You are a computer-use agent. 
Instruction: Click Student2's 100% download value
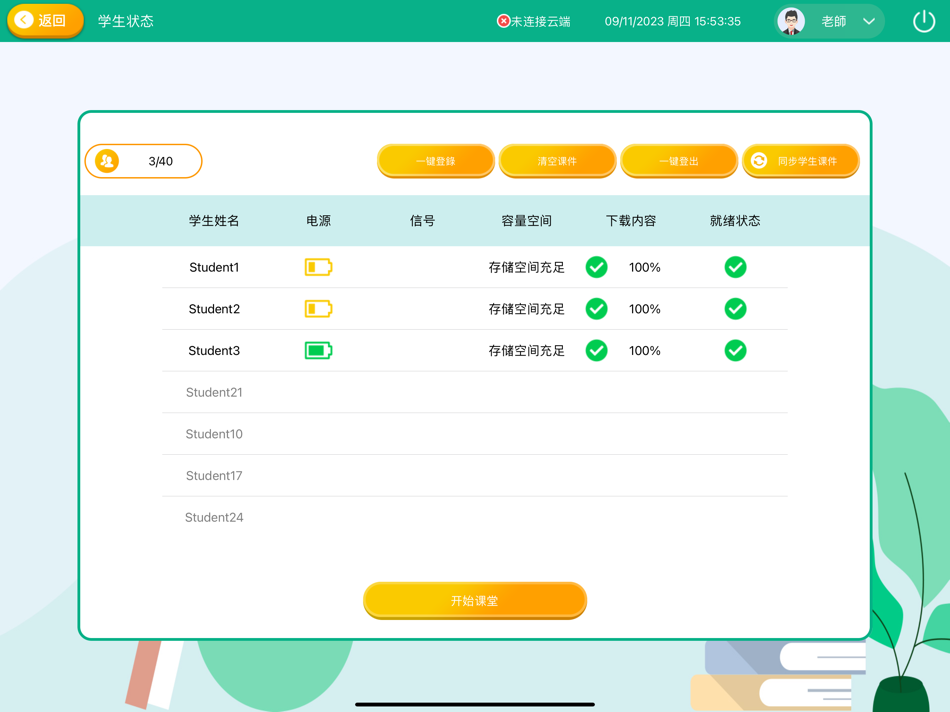point(645,309)
